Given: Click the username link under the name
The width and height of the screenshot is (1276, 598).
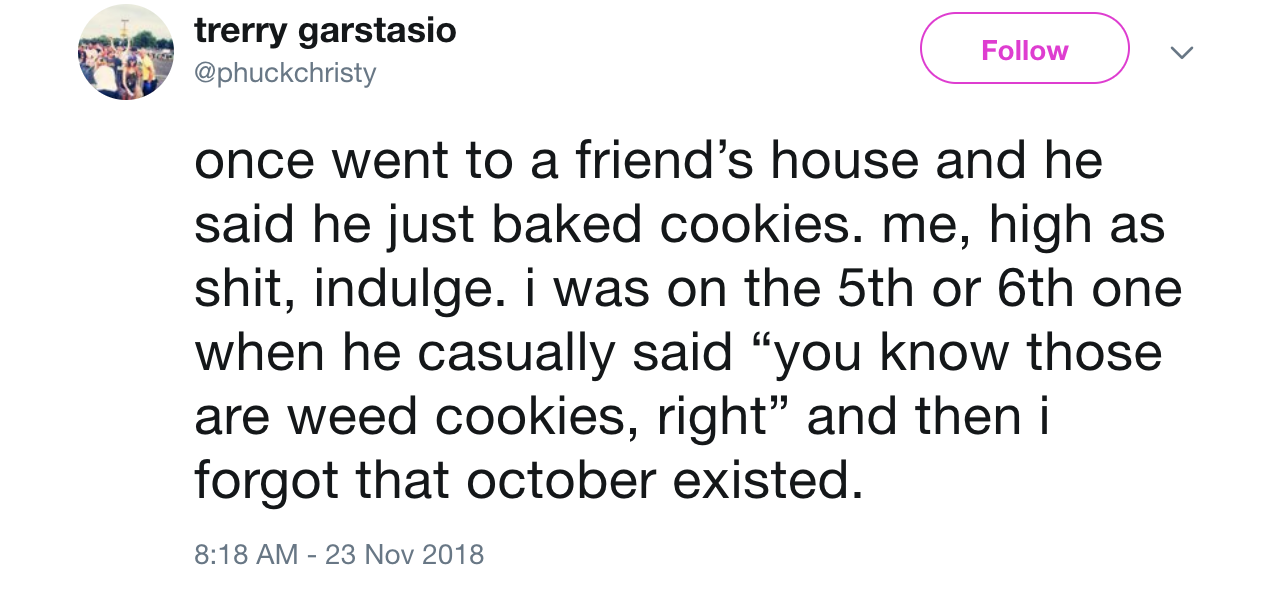Looking at the screenshot, I should tap(287, 72).
